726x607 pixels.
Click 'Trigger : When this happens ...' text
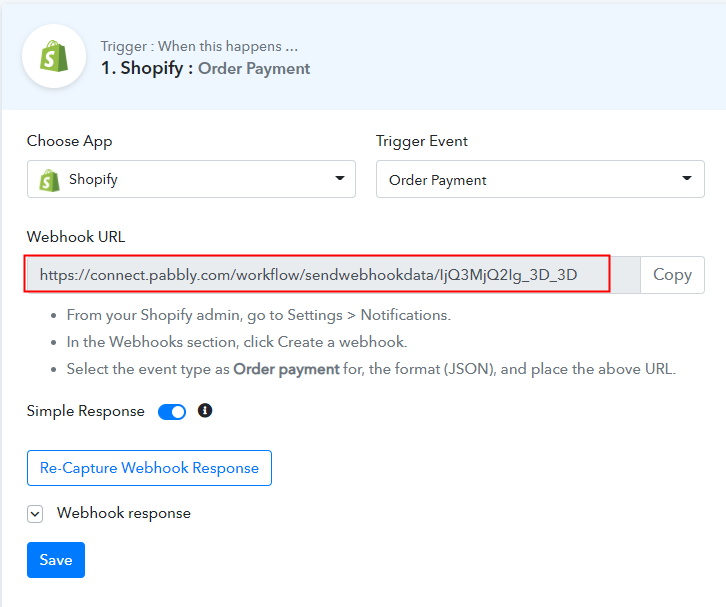pyautogui.click(x=199, y=46)
